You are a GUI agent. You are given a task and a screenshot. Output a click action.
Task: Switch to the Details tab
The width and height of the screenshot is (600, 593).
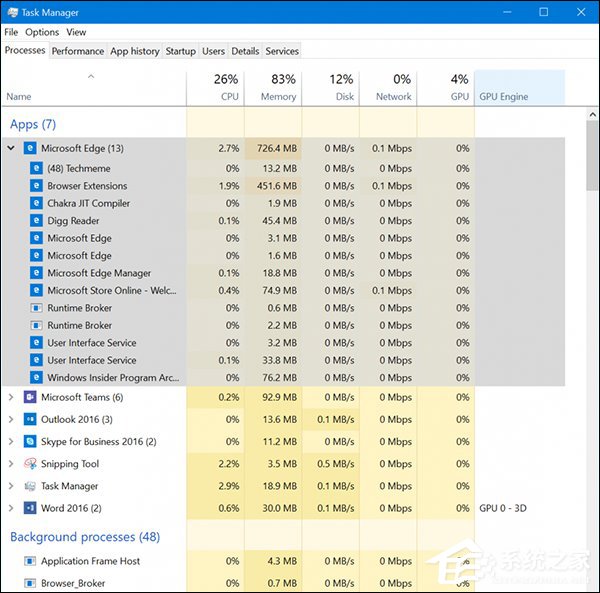(x=245, y=51)
